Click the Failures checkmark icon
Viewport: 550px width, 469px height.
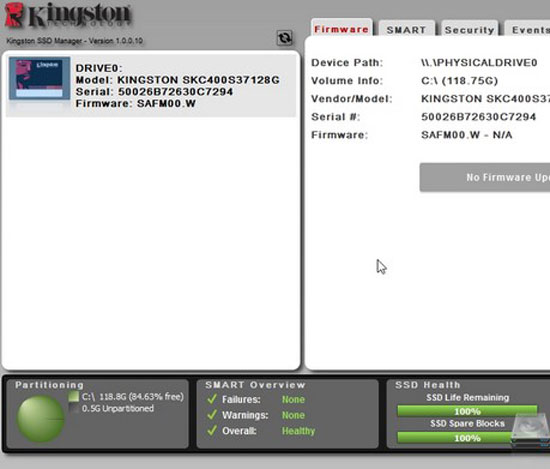(212, 399)
